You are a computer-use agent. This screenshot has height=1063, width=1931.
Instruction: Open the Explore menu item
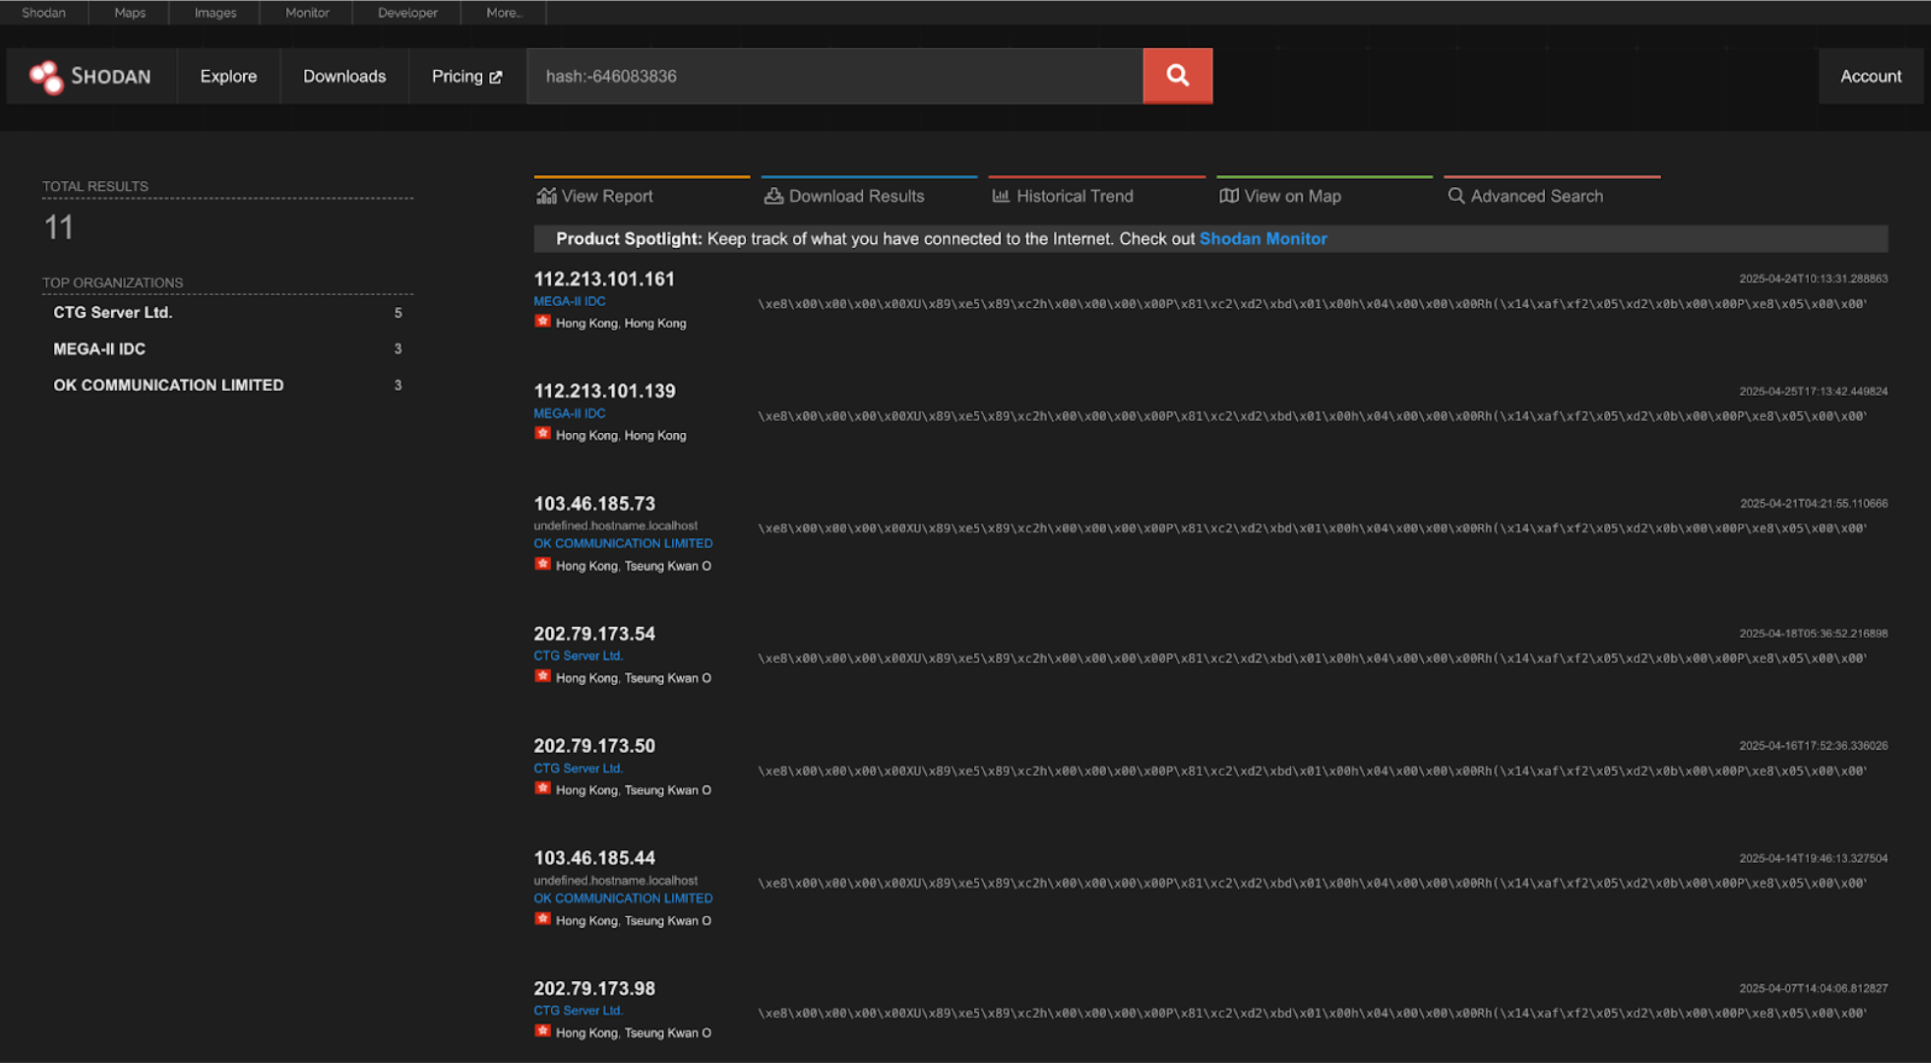point(228,76)
